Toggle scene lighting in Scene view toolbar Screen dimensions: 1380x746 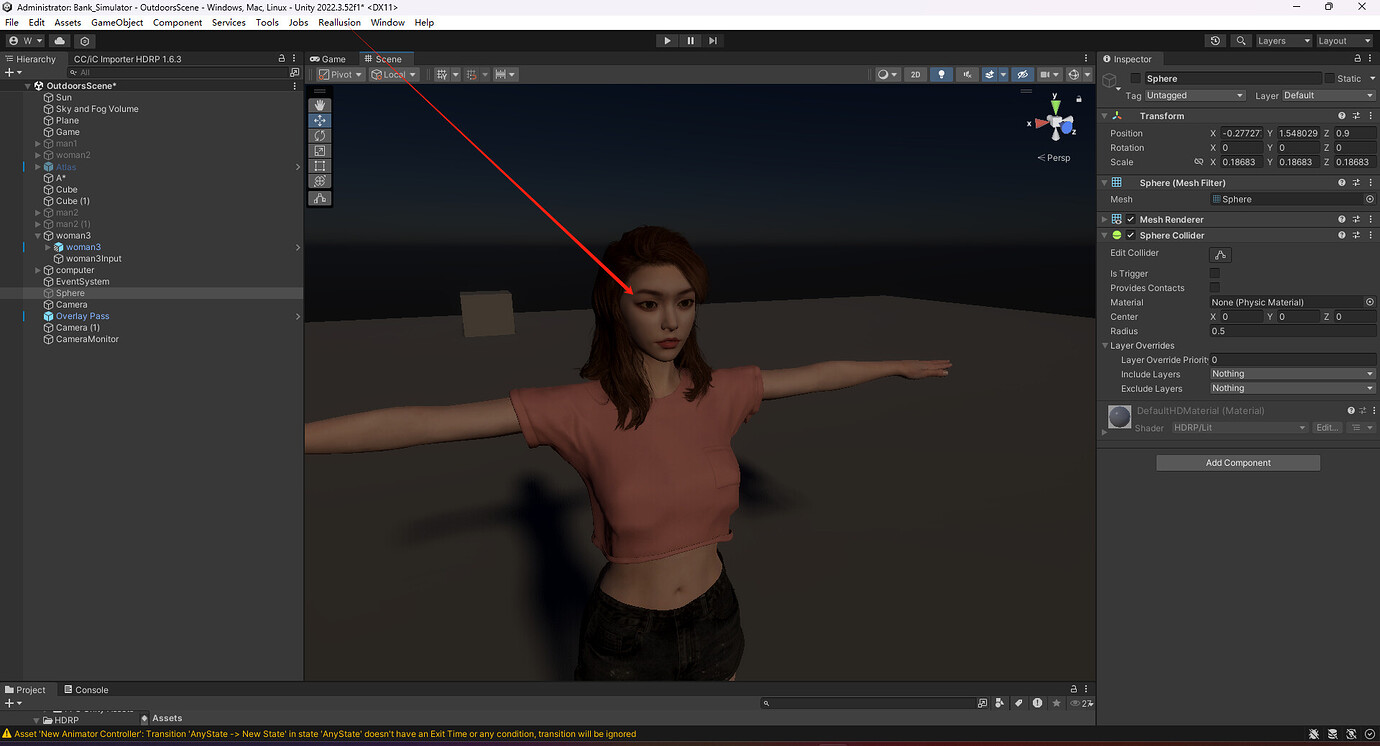click(x=941, y=74)
